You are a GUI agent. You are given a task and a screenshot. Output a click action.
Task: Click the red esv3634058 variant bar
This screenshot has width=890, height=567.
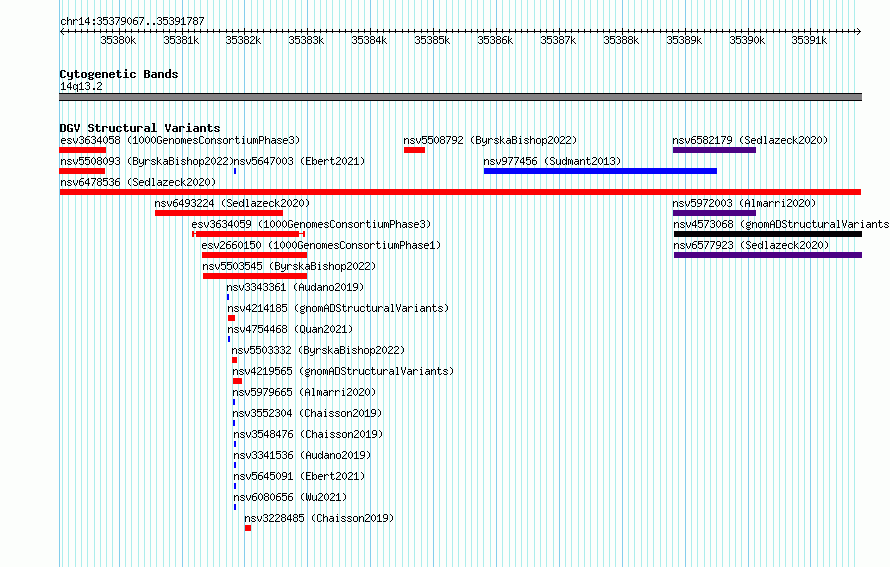point(82,150)
